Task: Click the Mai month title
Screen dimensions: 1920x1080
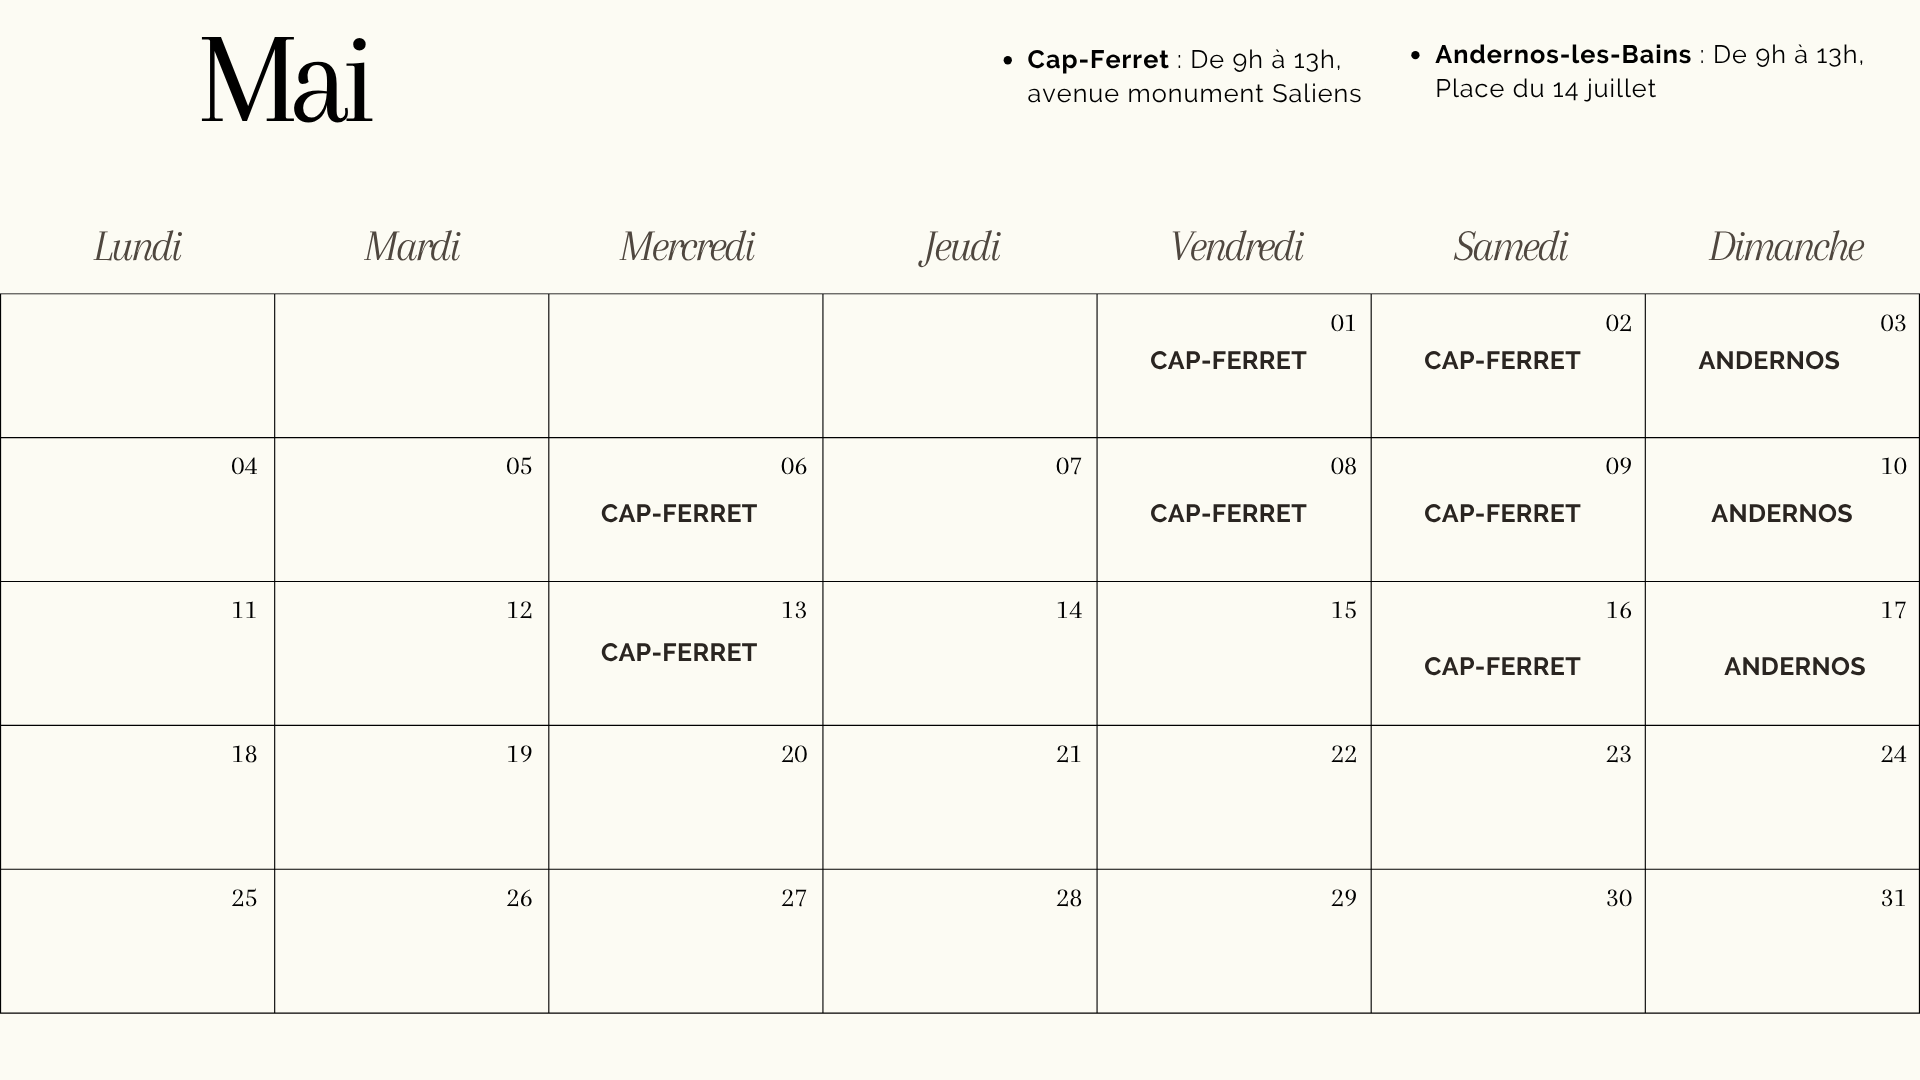Action: 286,81
